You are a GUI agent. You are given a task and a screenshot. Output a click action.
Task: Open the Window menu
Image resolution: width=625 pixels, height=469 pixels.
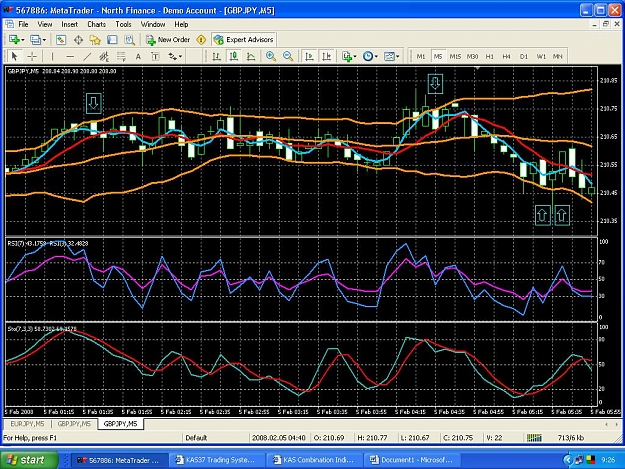coord(153,24)
